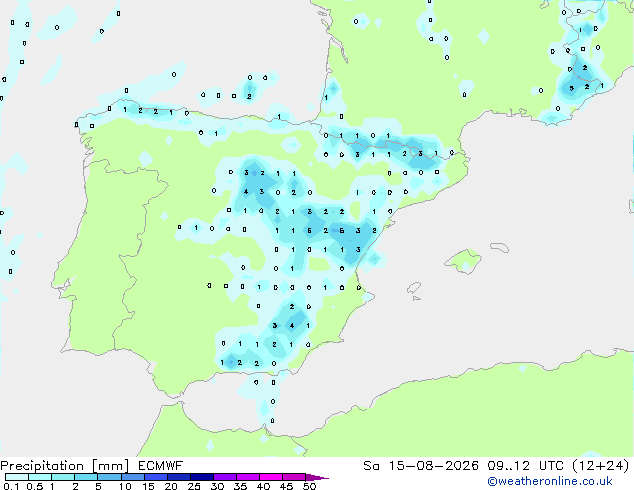Screen dimensions: 634x490
Task: Select the 5–10 mm legend color swatch
Action: [109, 477]
